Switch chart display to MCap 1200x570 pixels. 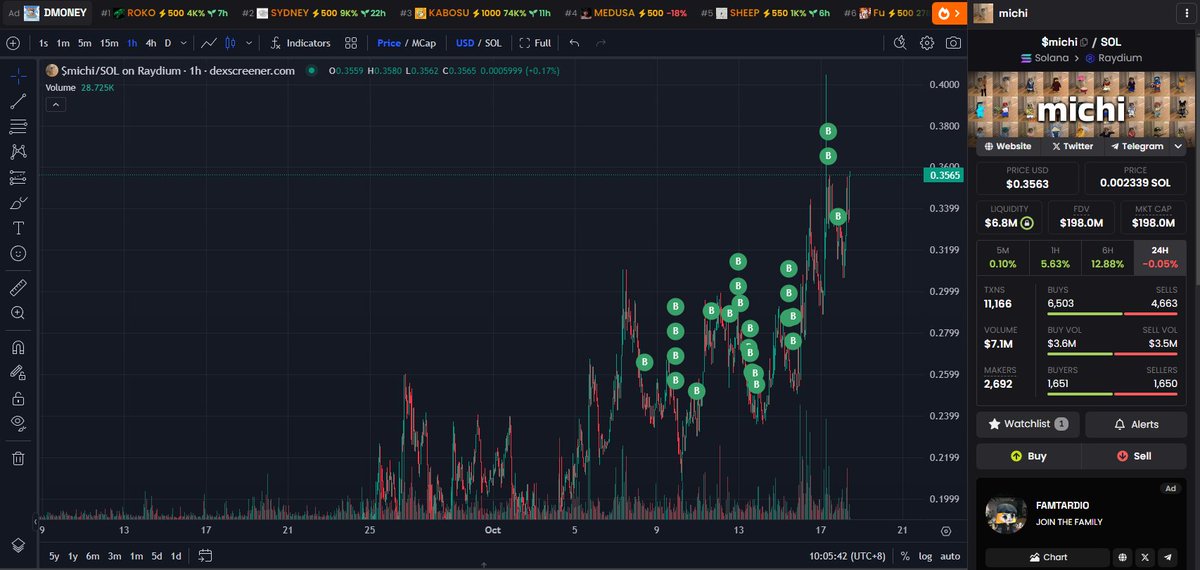click(x=424, y=43)
